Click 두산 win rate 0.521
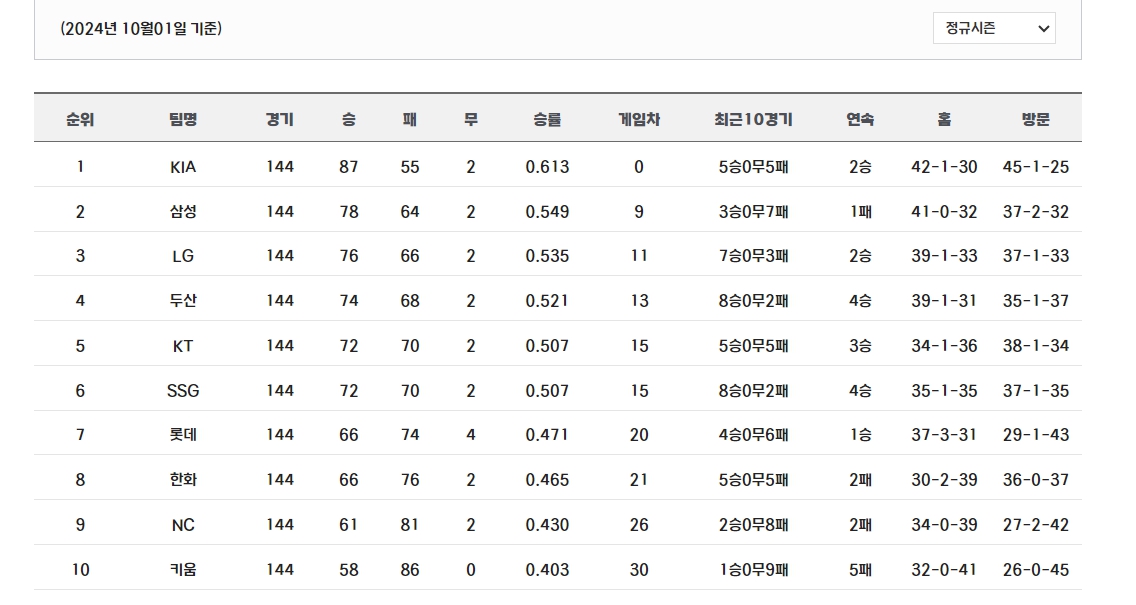Viewport: 1136px width, 605px height. pos(548,301)
